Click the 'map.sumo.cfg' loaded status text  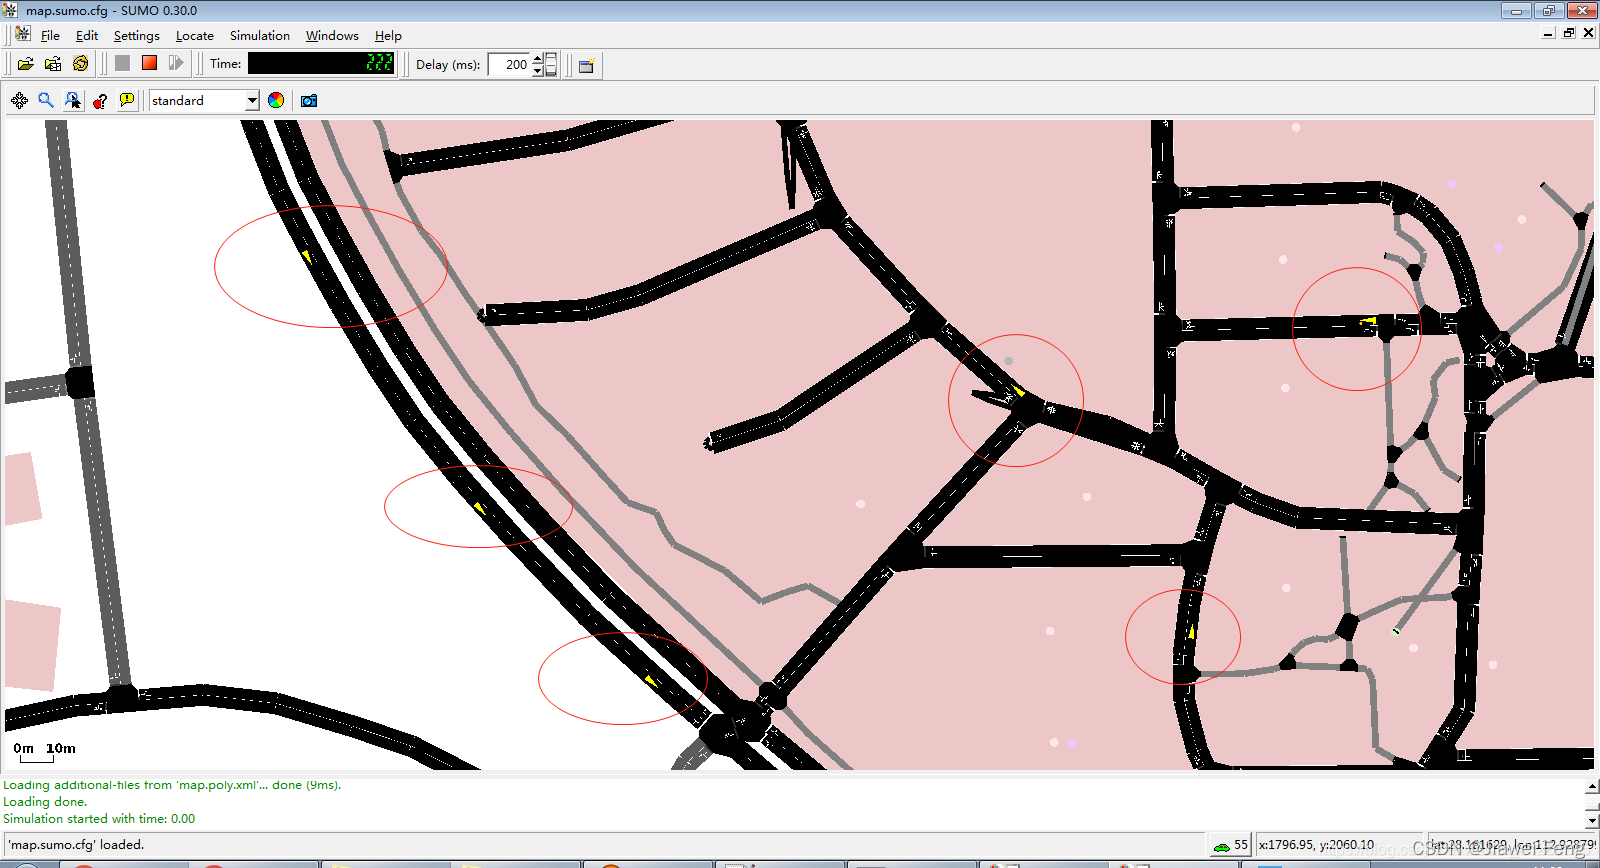pyautogui.click(x=77, y=845)
